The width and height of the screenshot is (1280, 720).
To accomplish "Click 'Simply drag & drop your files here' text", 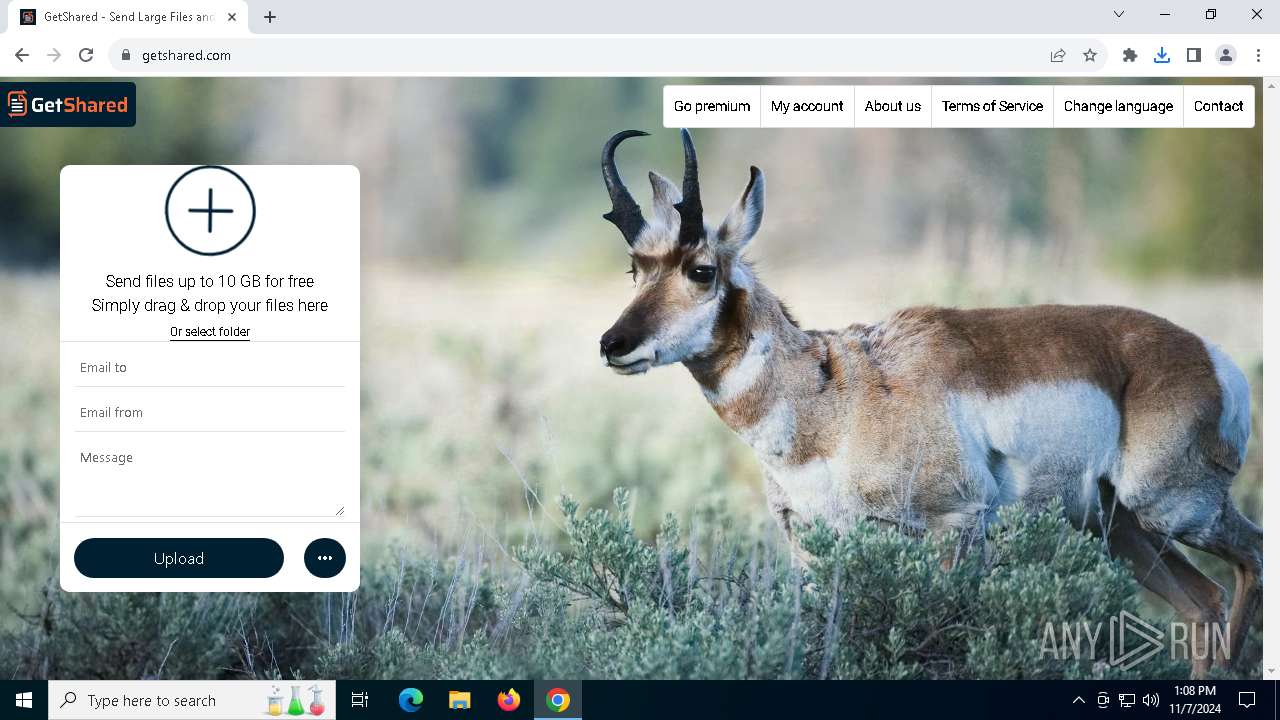I will [x=210, y=305].
